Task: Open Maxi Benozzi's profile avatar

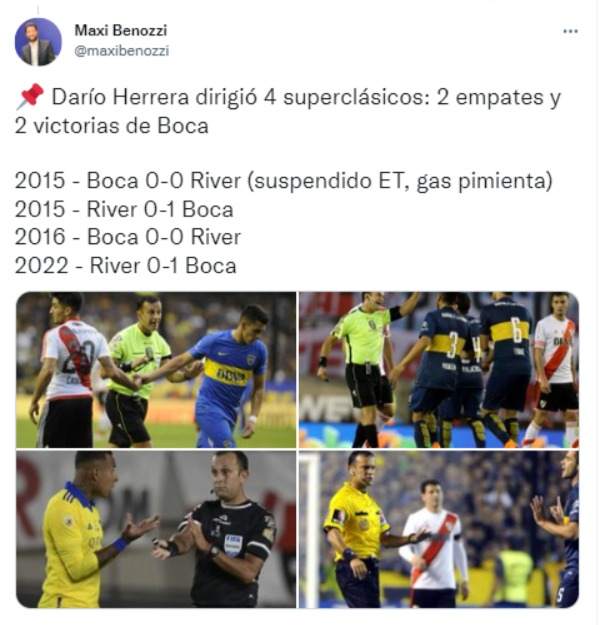Action: 38,41
